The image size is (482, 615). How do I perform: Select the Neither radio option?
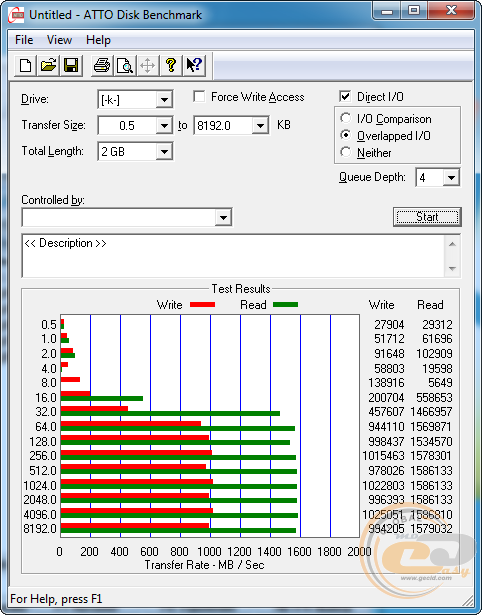point(346,152)
